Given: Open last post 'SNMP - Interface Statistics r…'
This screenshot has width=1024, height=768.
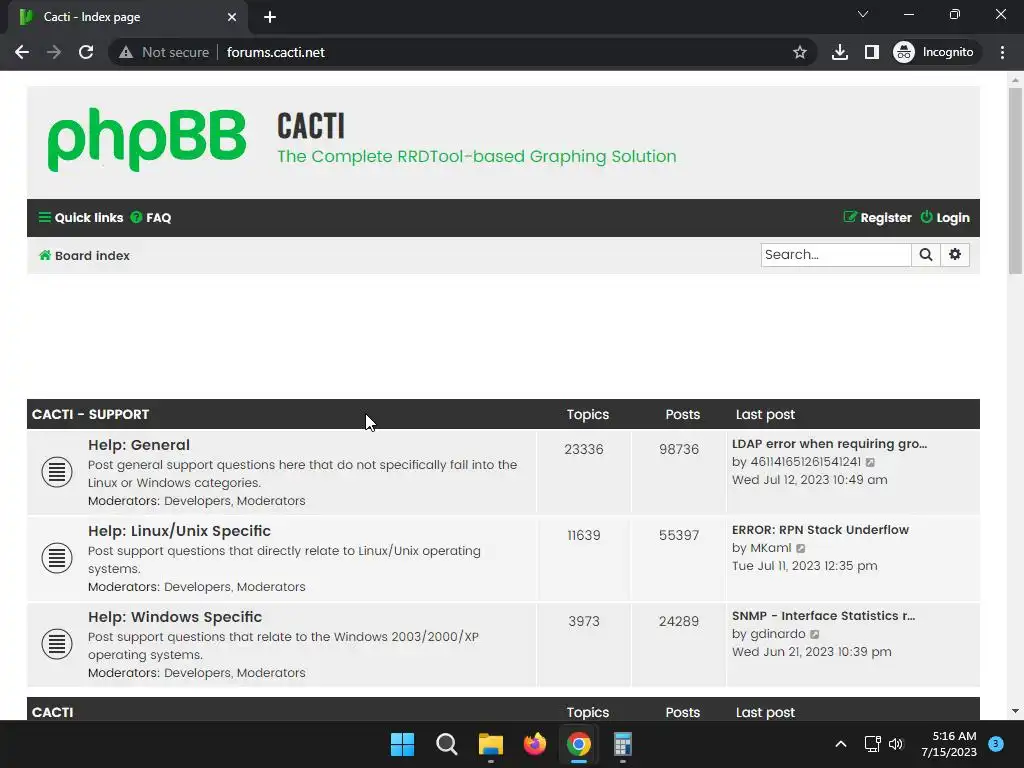Looking at the screenshot, I should [824, 616].
